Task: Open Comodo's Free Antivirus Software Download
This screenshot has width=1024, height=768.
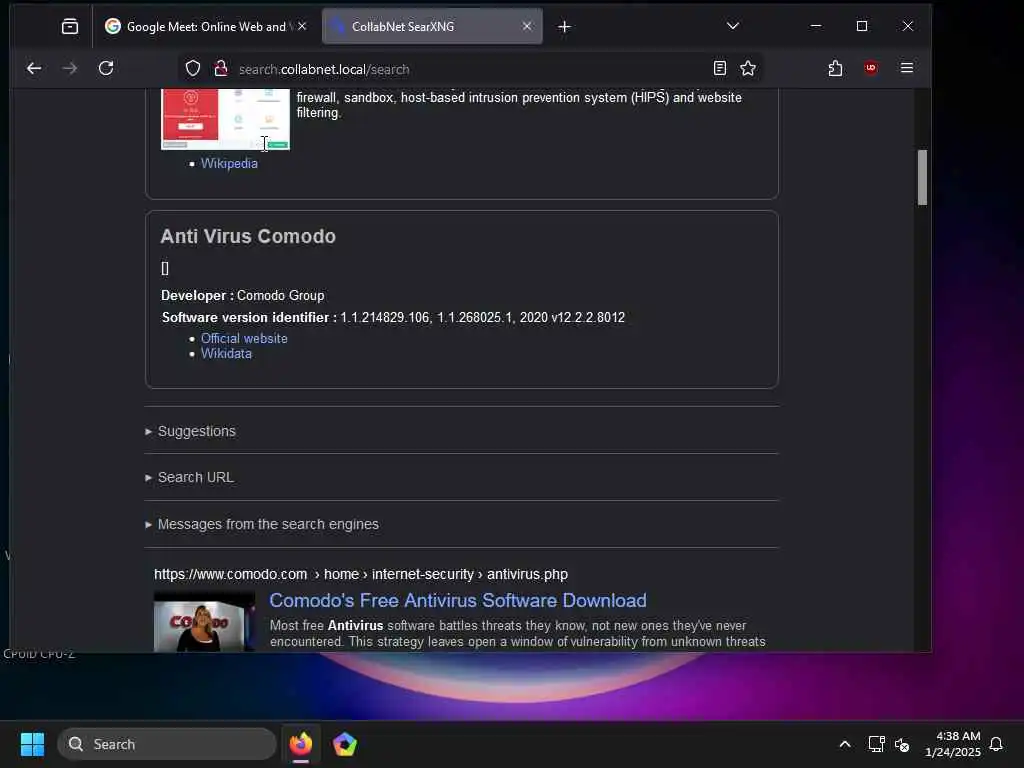Action: click(458, 600)
